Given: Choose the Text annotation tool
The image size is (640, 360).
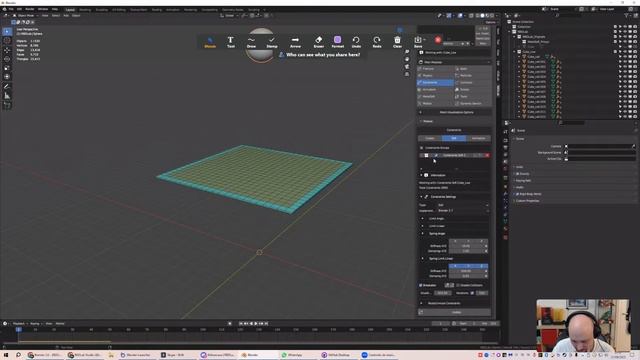Looking at the screenshot, I should 231,42.
